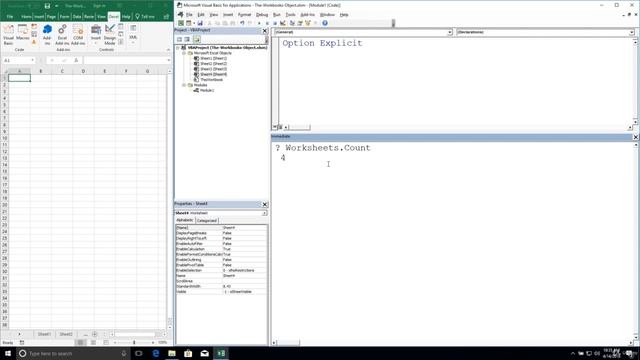Open Excel Add-ins manager
Viewport: 640px width, 360px height.
(62, 35)
